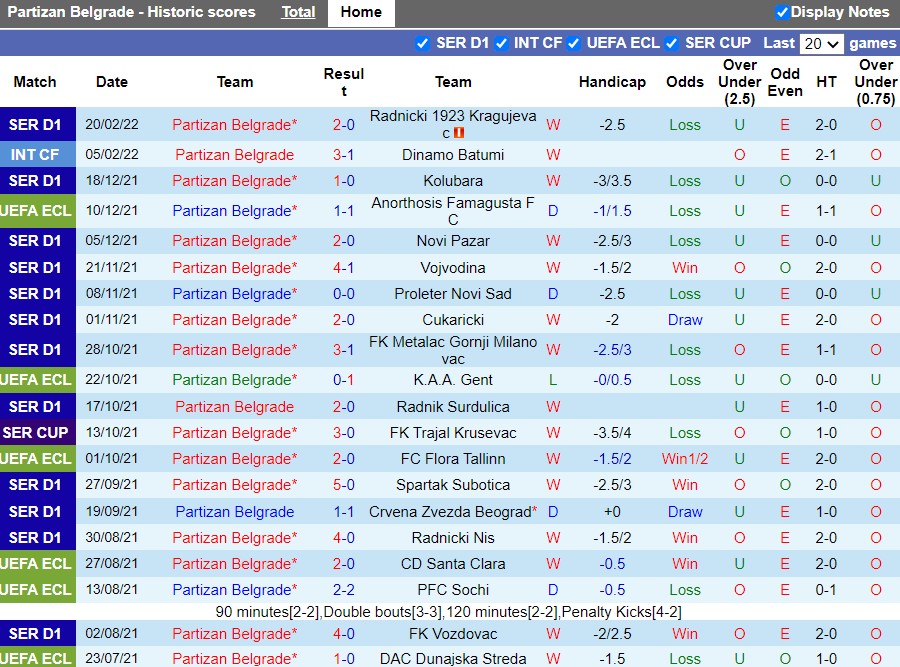The height and width of the screenshot is (667, 900).
Task: Click FK Metalac Gornji Milanovac link
Action: point(453,350)
